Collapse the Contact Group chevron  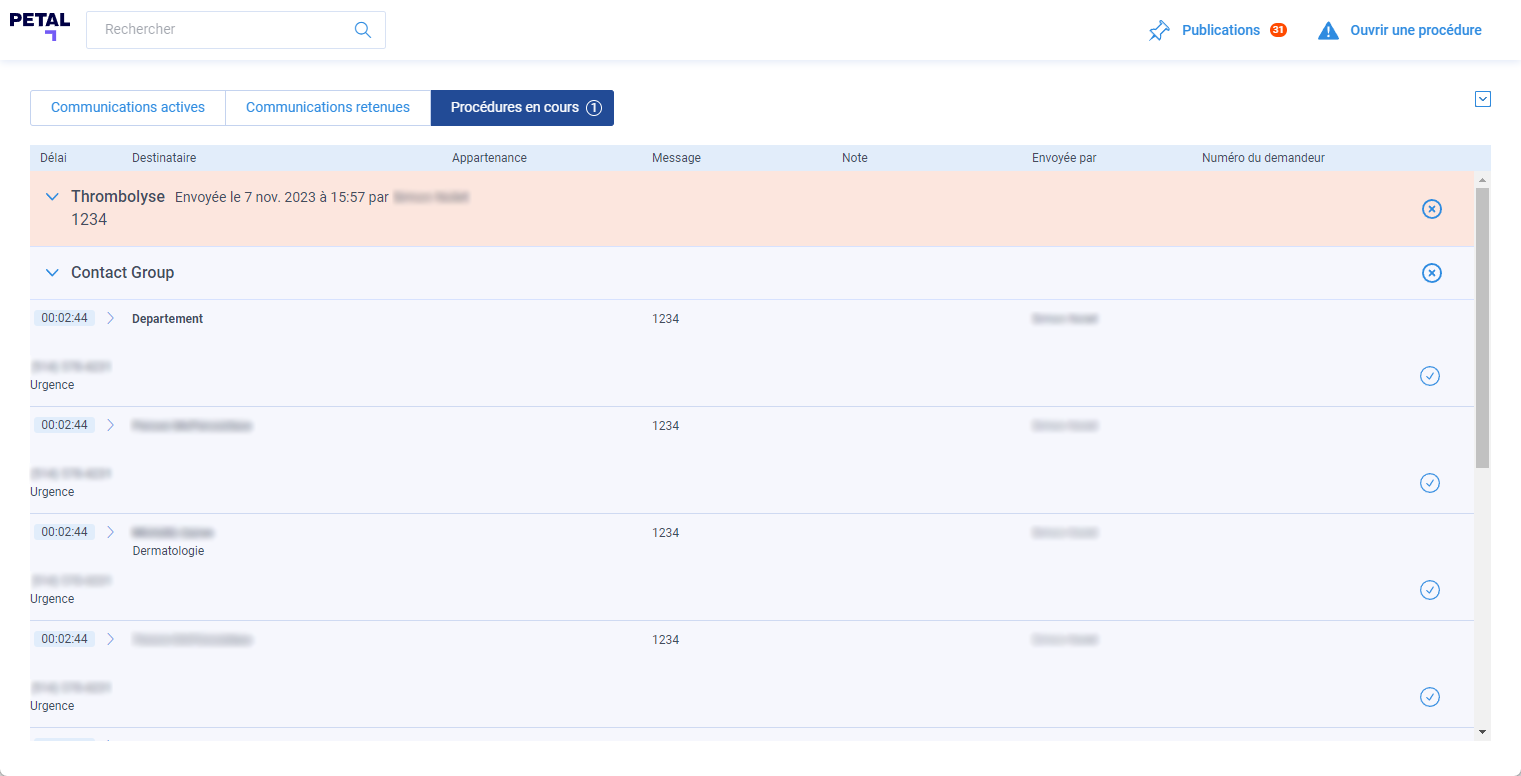[53, 273]
